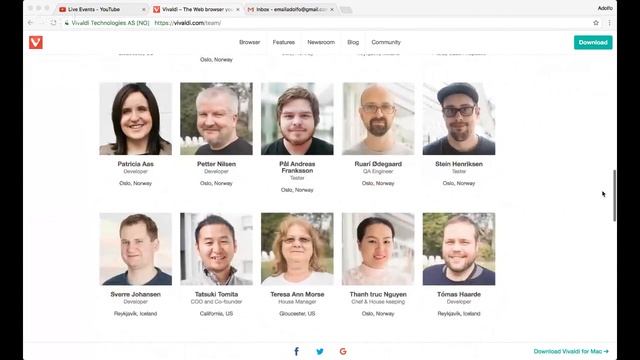Click Sverre Johansen's photo
The height and width of the screenshot is (360, 640).
[x=136, y=249]
